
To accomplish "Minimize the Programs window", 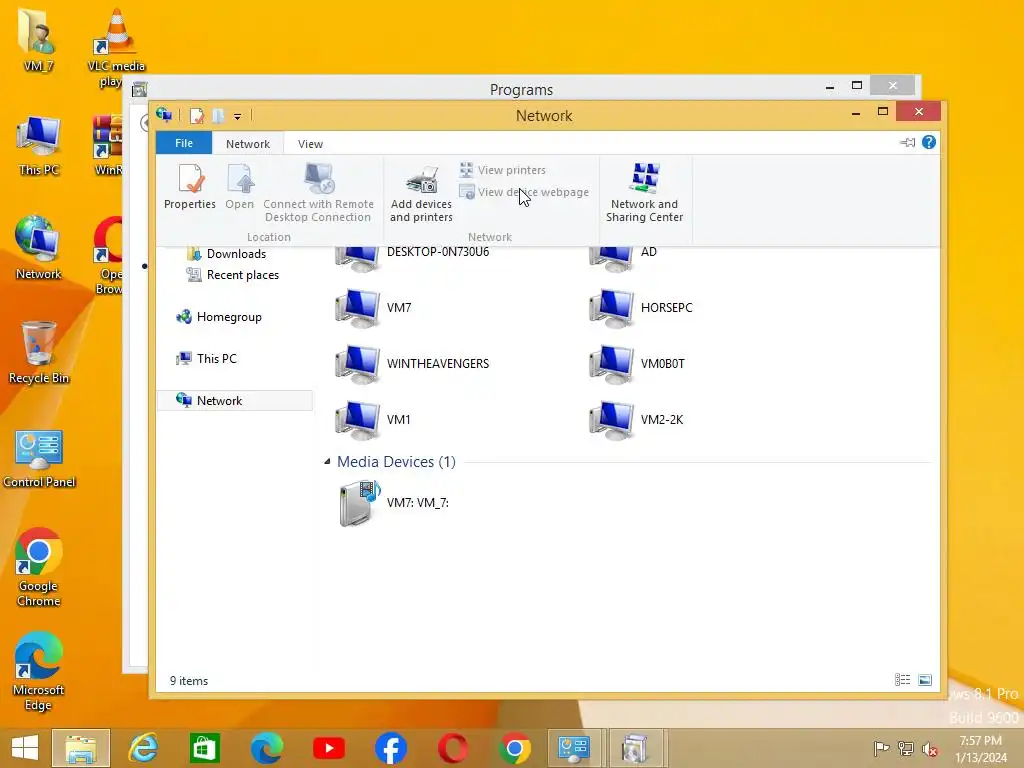I will click(830, 86).
